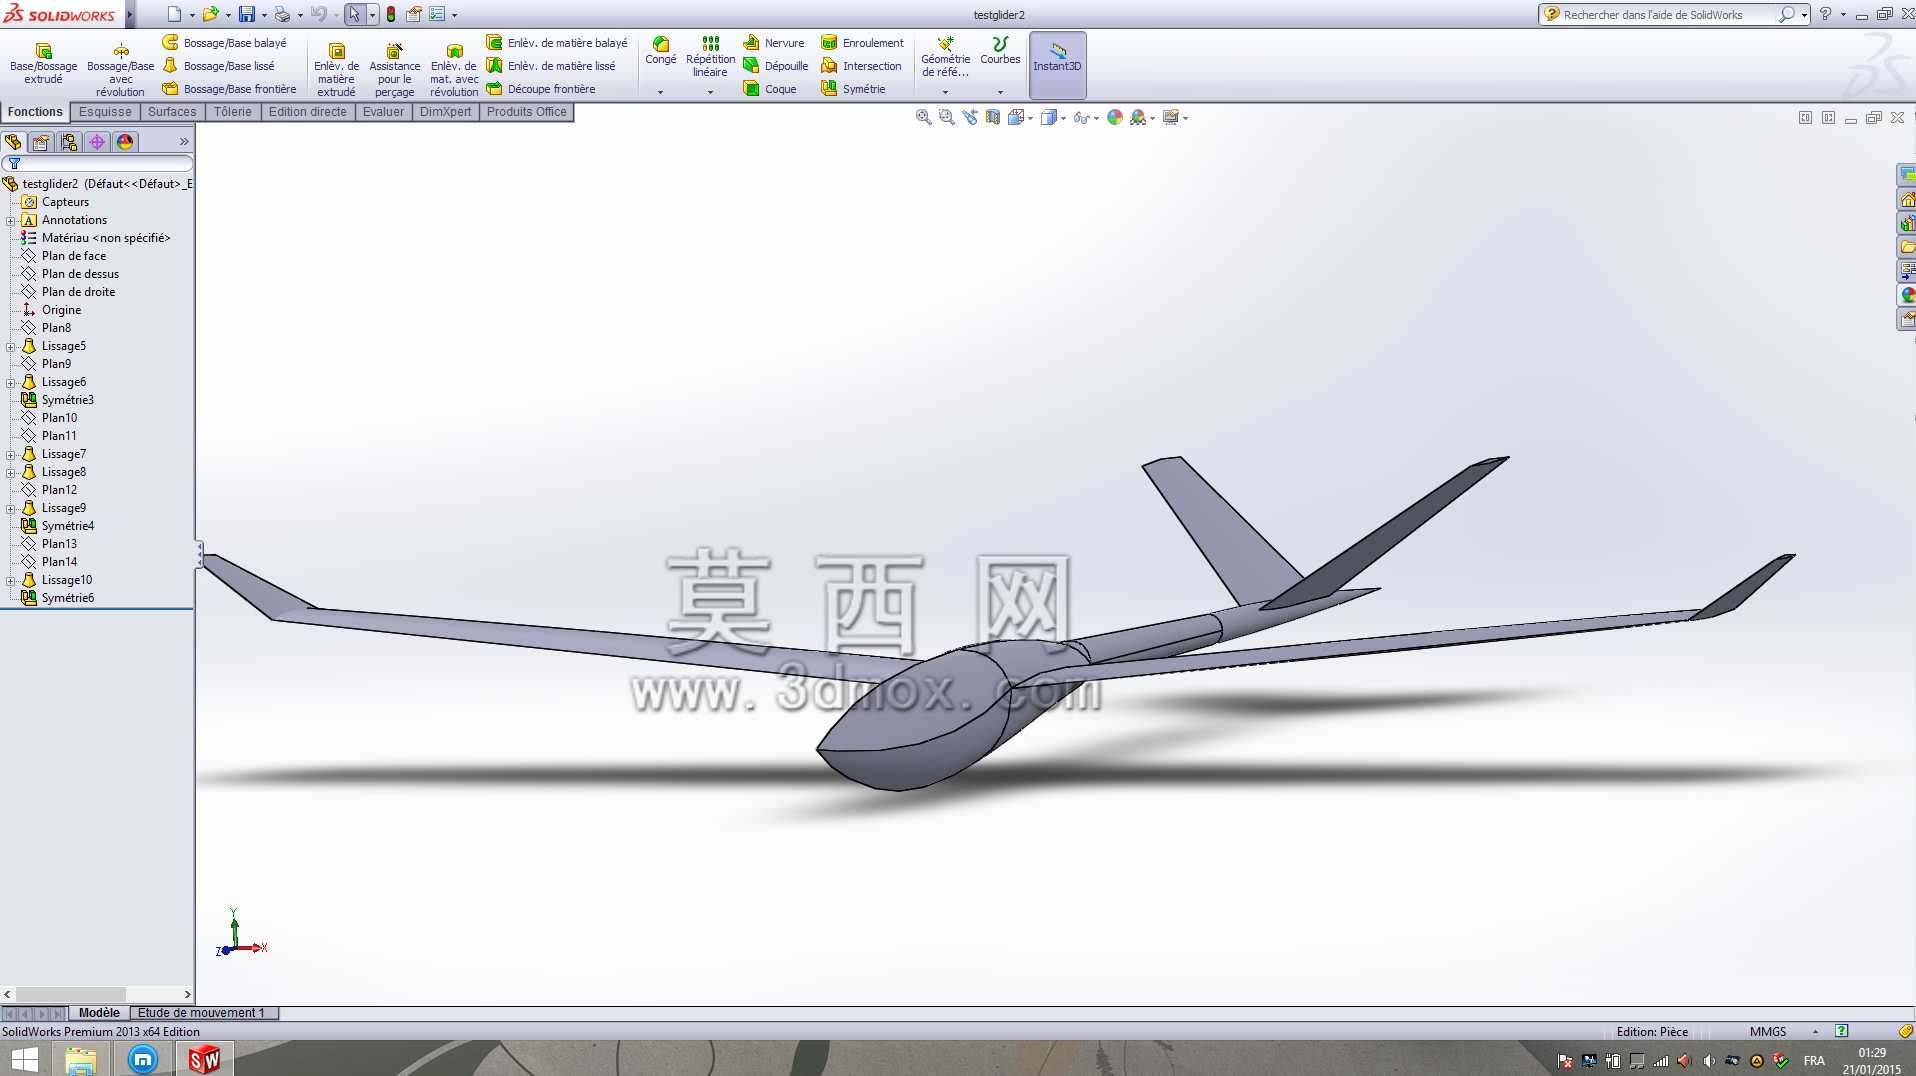1916x1076 pixels.
Task: Open the Répétition linéaire dropdown arrow
Action: (710, 92)
